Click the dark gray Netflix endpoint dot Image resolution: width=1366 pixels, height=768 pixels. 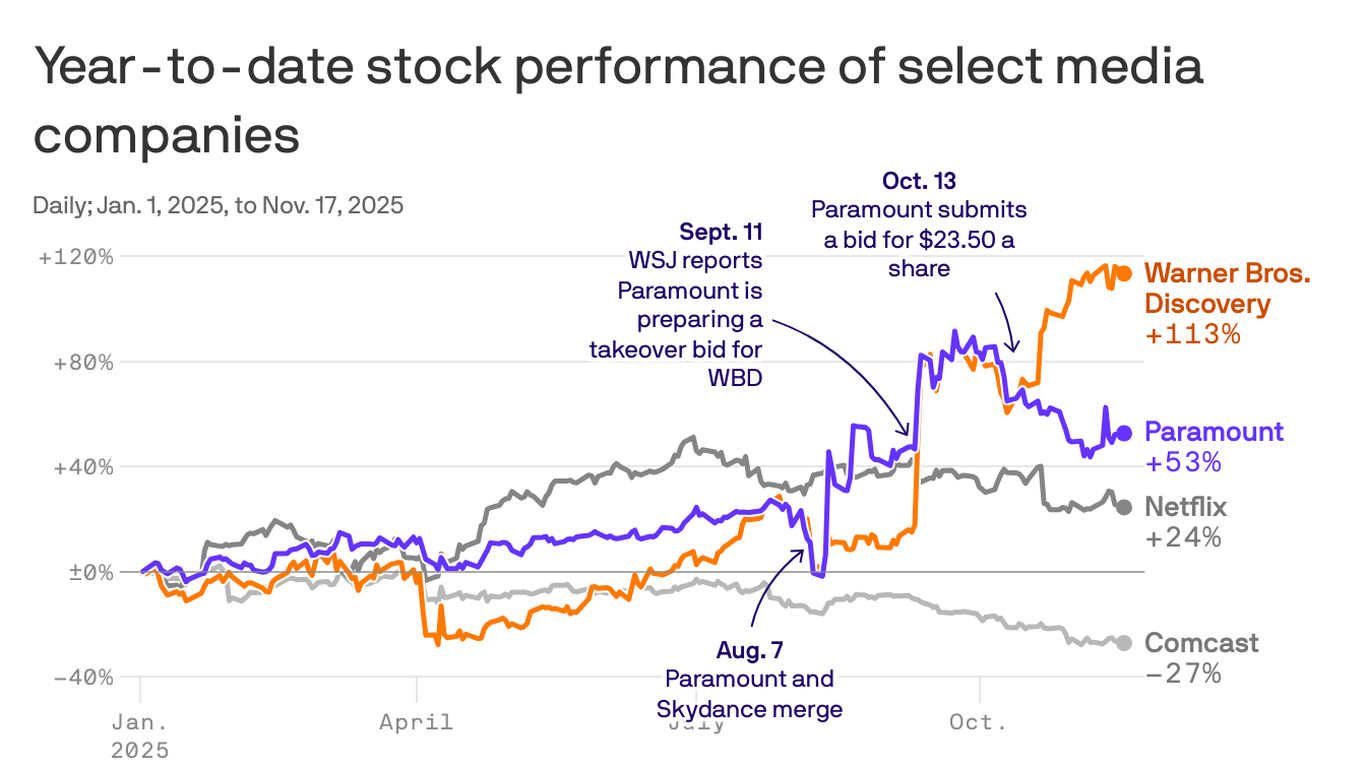1123,507
